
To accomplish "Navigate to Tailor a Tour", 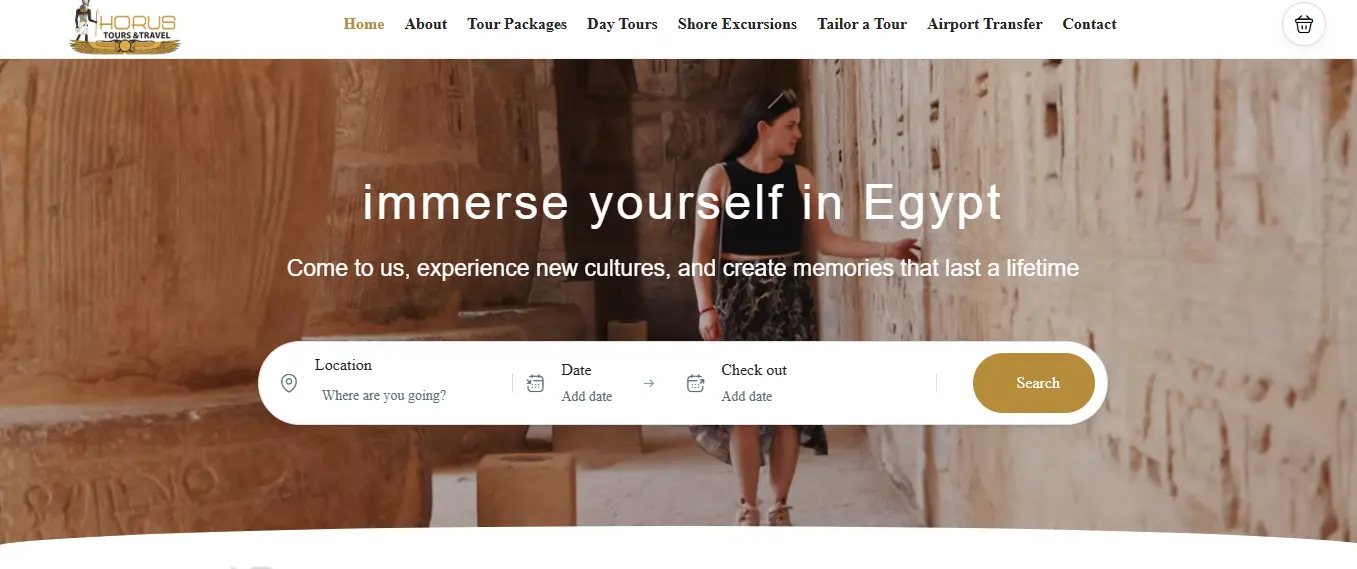I will [862, 24].
